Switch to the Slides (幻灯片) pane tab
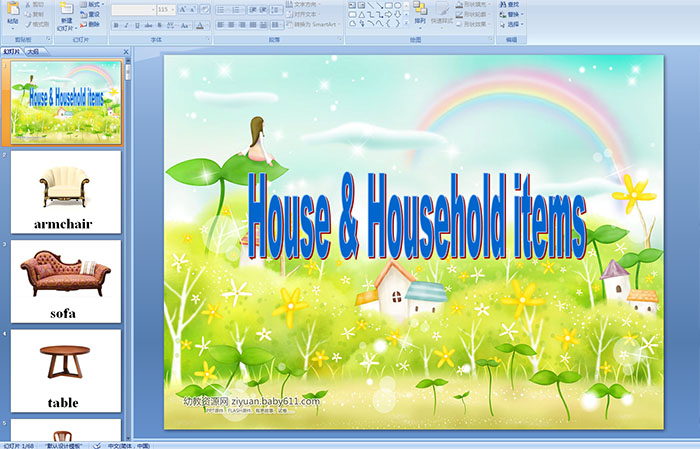The image size is (700, 449). click(12, 52)
